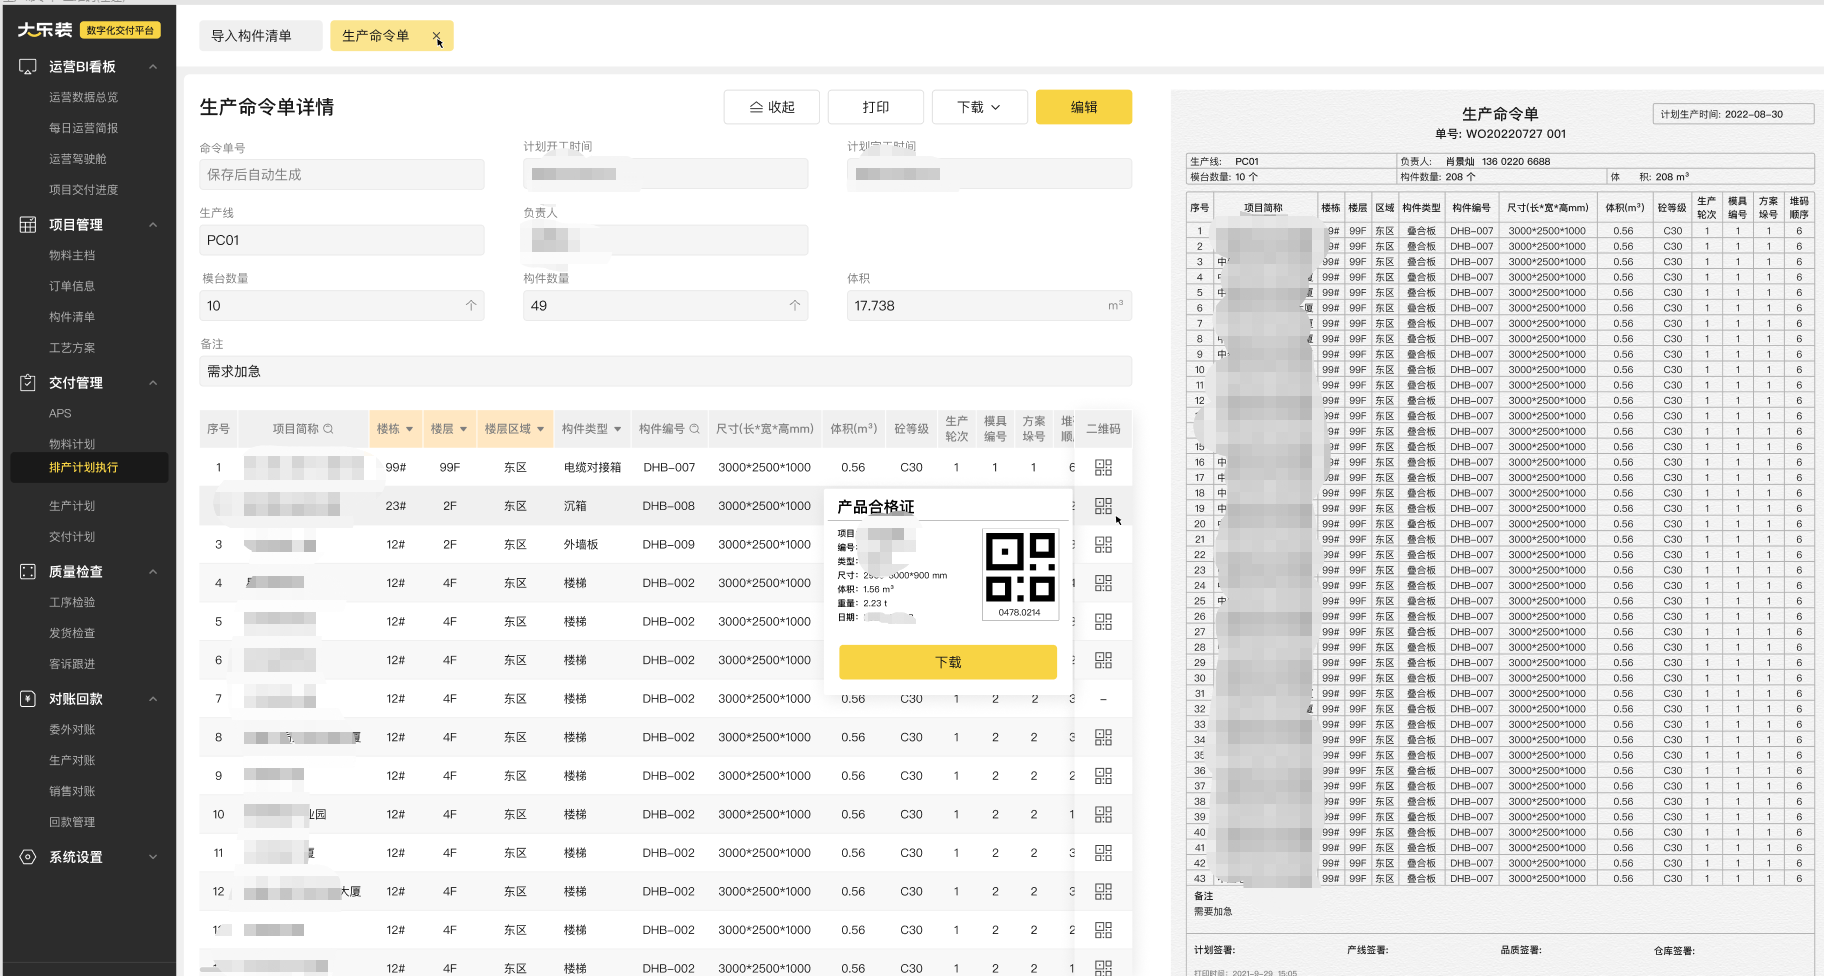Open 生产计划 in sidebar
The height and width of the screenshot is (976, 1824).
[x=72, y=506]
